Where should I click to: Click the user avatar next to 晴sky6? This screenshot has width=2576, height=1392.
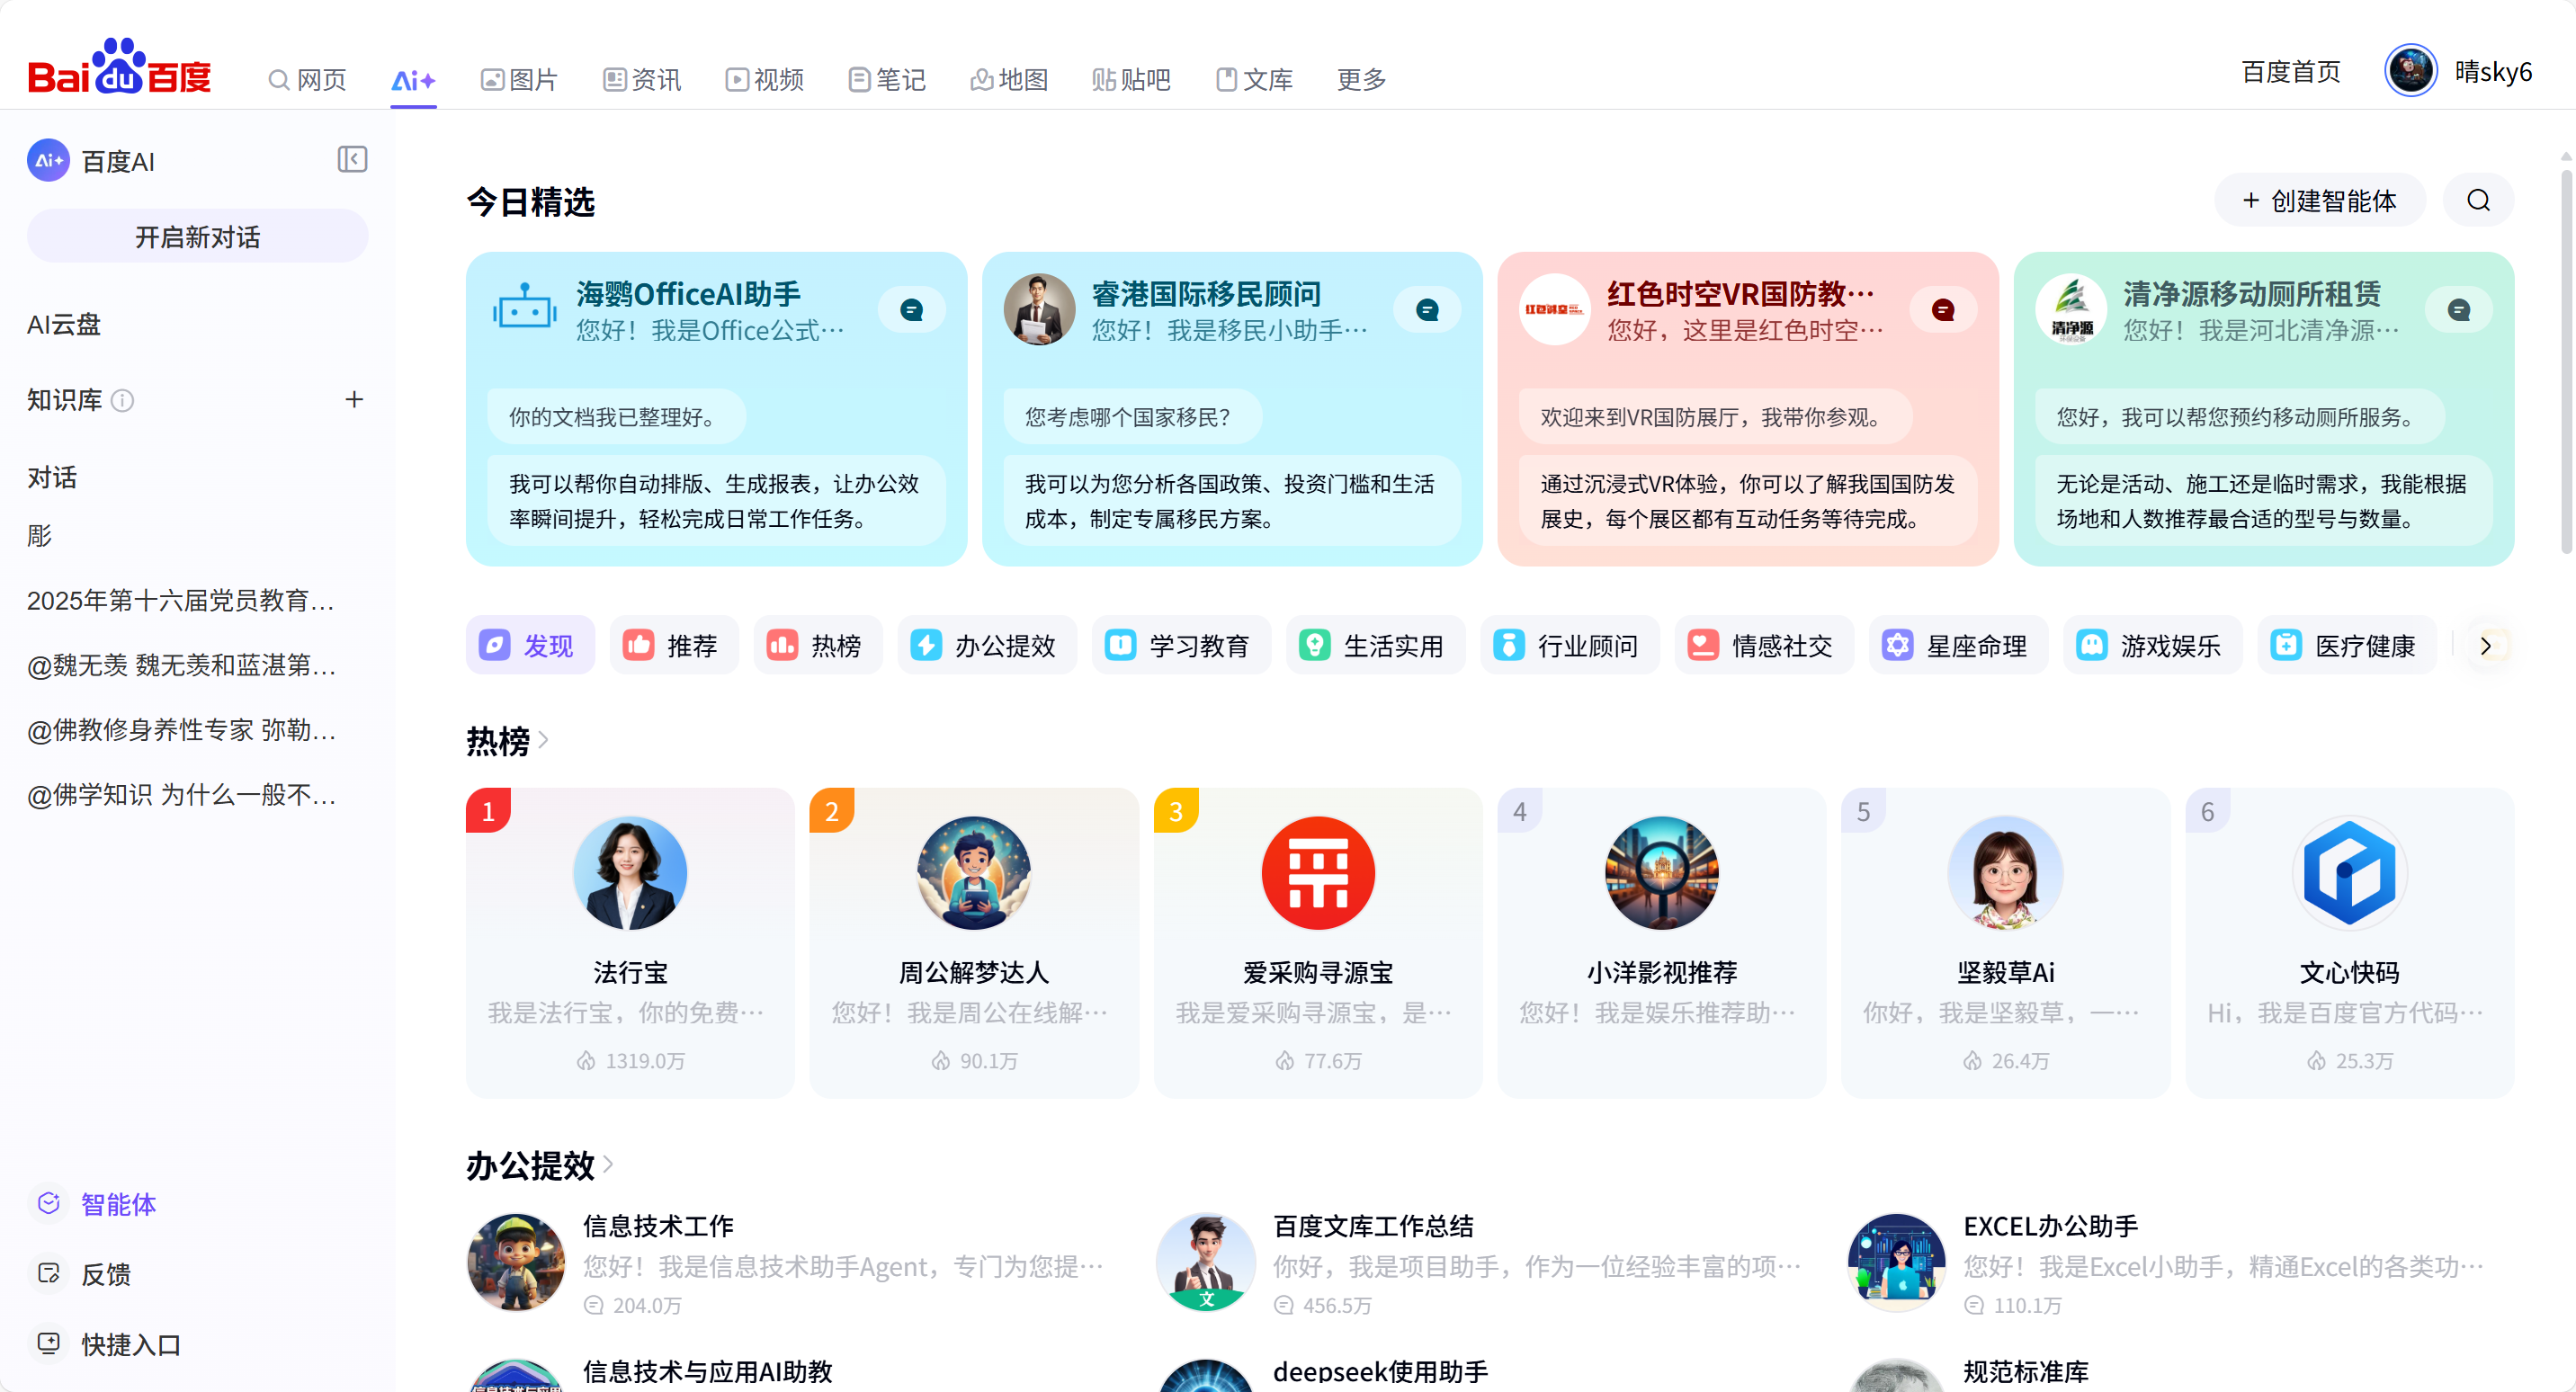click(2411, 71)
